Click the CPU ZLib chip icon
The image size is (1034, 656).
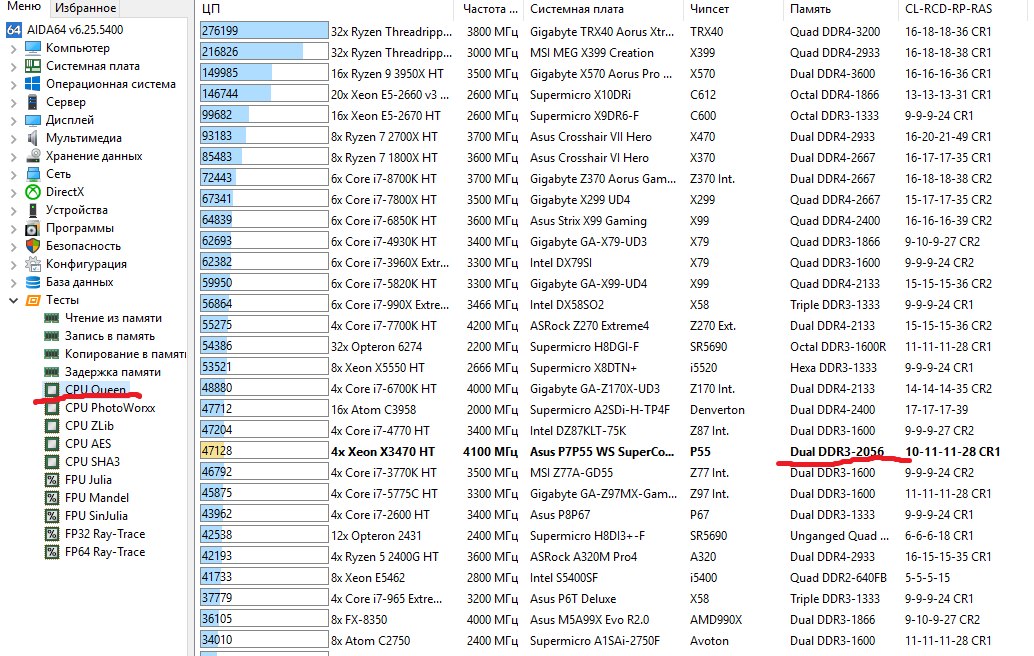51,426
